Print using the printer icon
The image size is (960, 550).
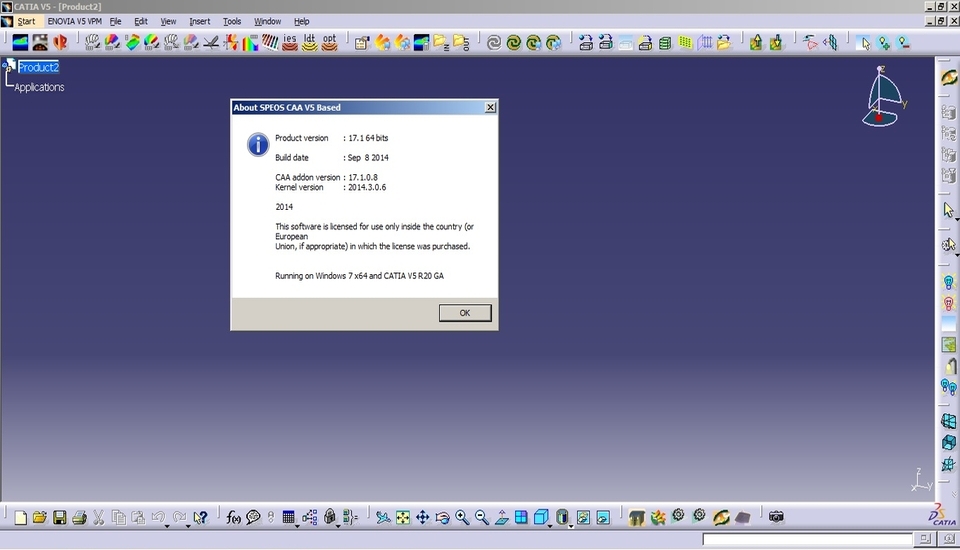point(79,518)
